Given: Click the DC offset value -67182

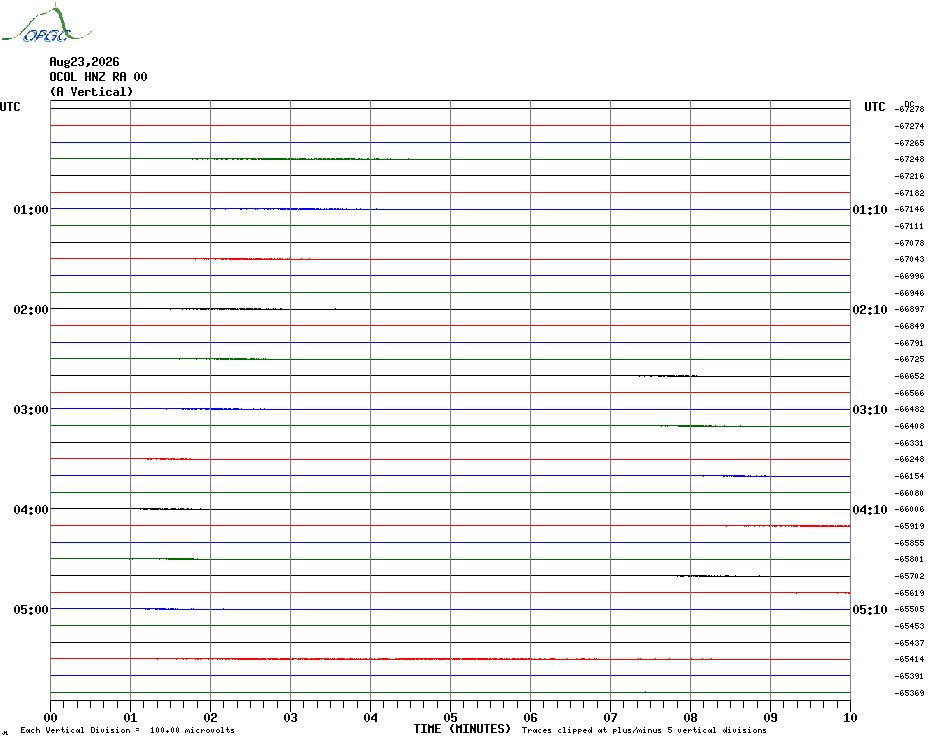Looking at the screenshot, I should pyautogui.click(x=909, y=193).
